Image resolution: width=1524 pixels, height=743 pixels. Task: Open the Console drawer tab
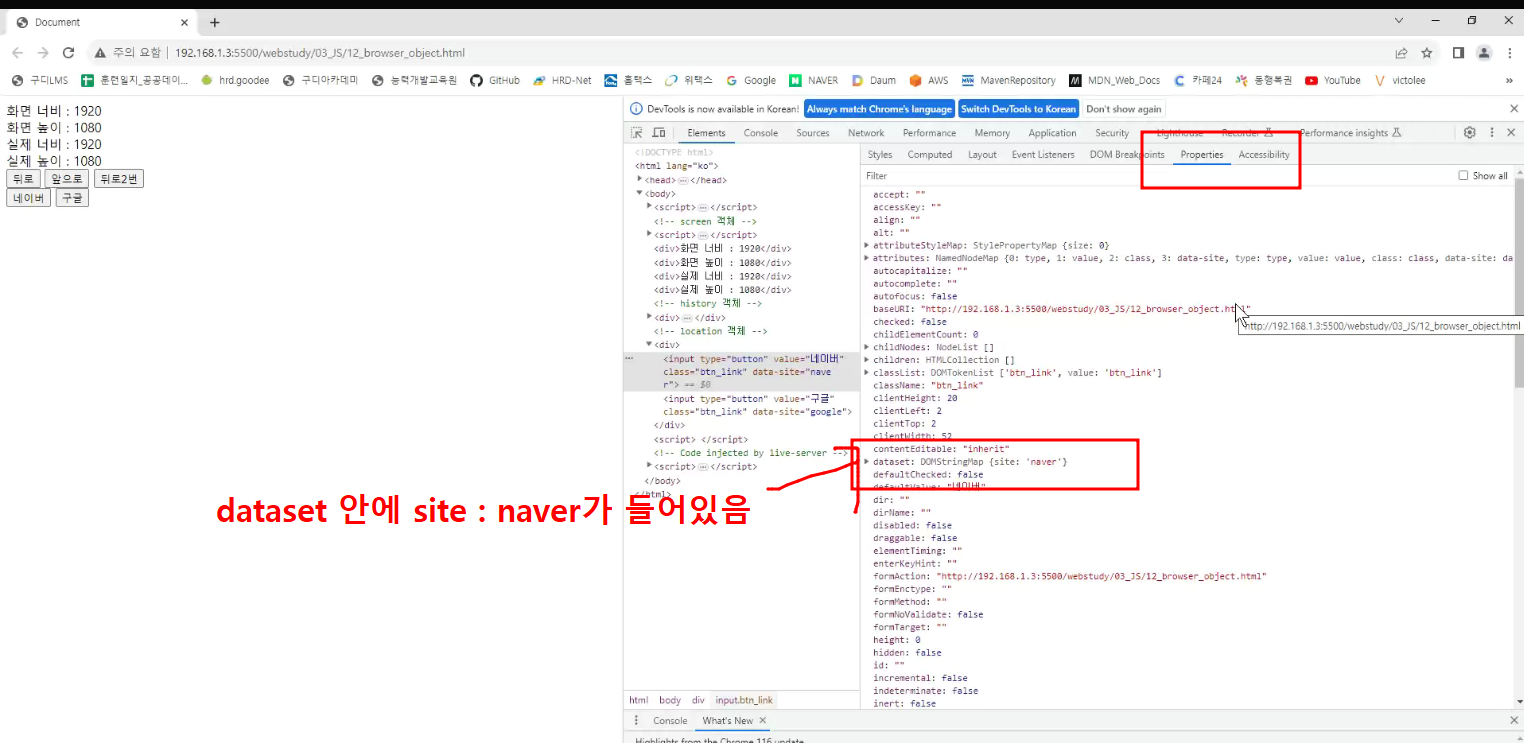pyautogui.click(x=670, y=721)
